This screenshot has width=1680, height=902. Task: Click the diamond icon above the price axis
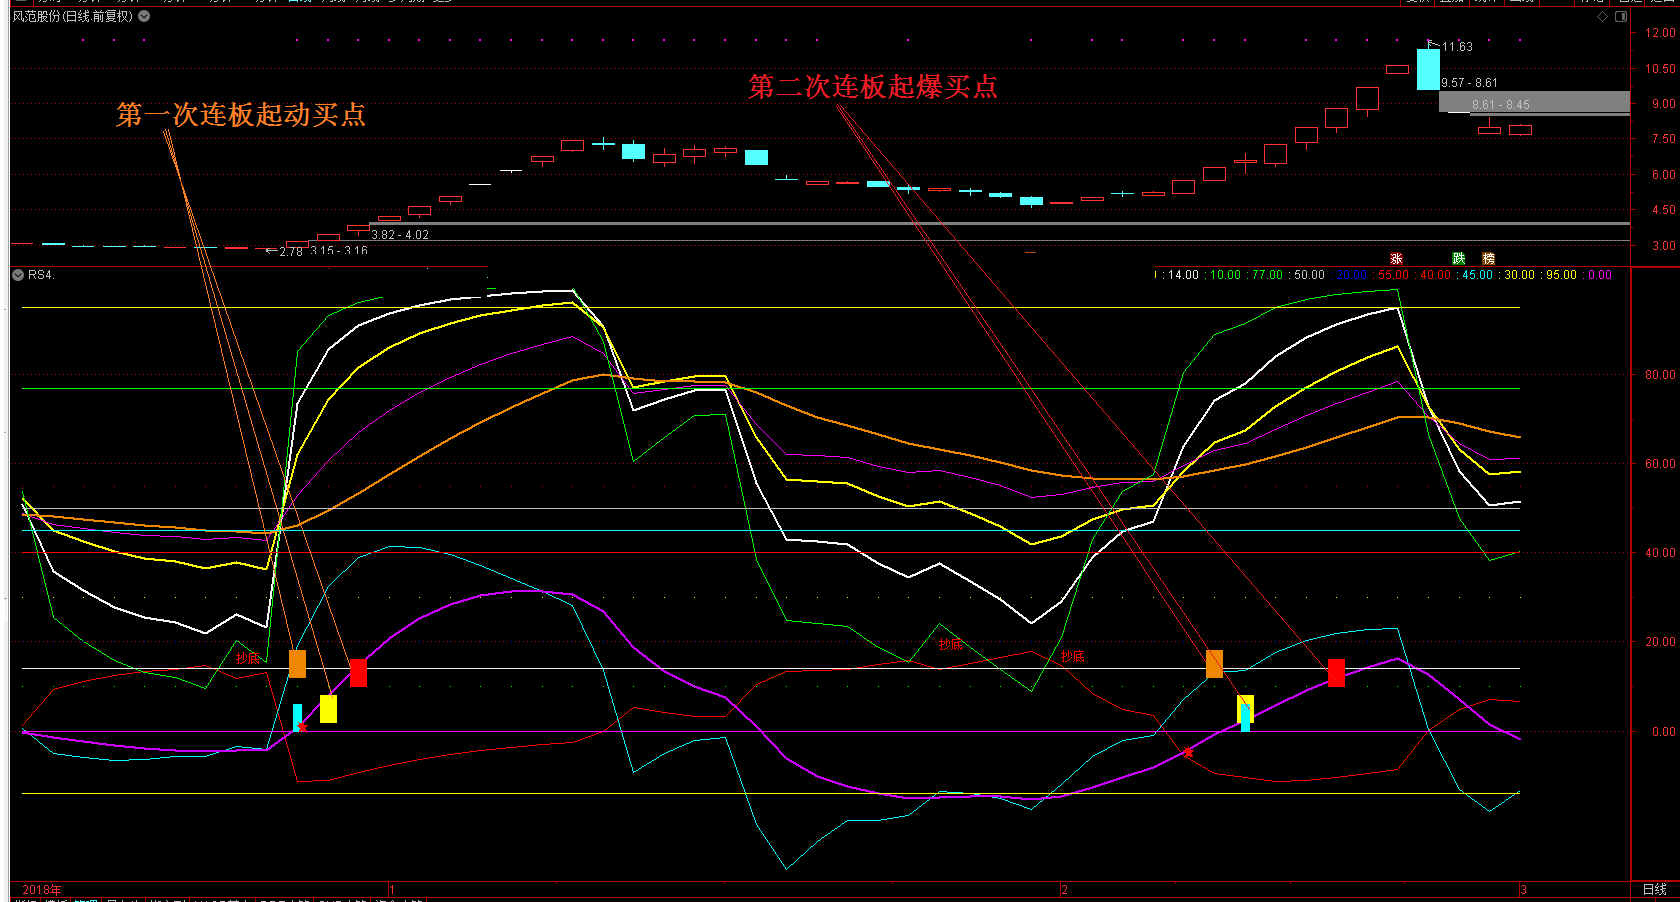pos(1602,16)
